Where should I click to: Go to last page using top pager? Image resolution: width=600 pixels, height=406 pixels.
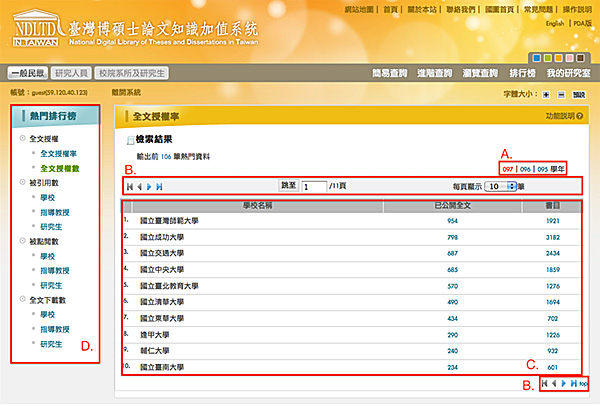pos(159,186)
